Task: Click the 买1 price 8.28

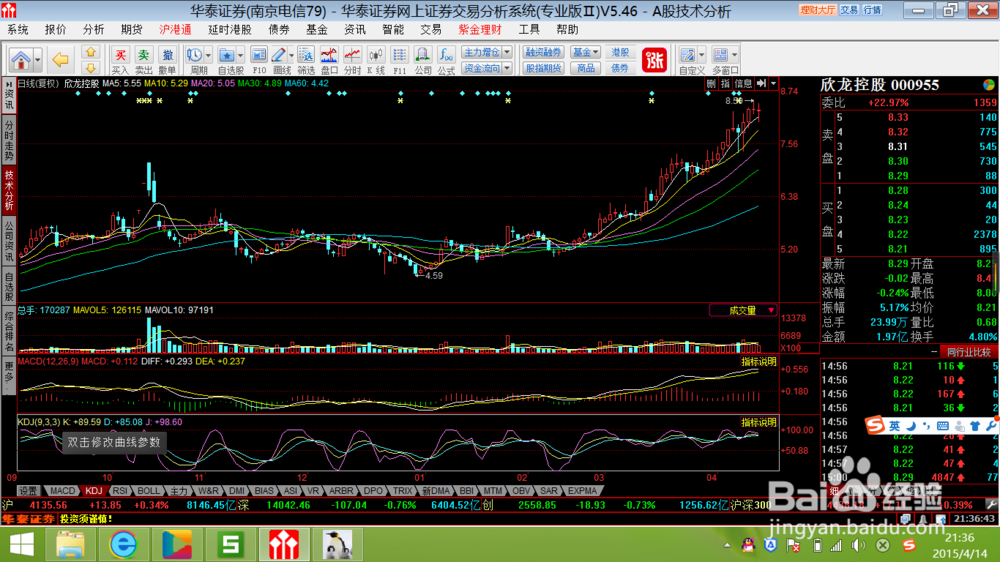Action: [x=898, y=191]
